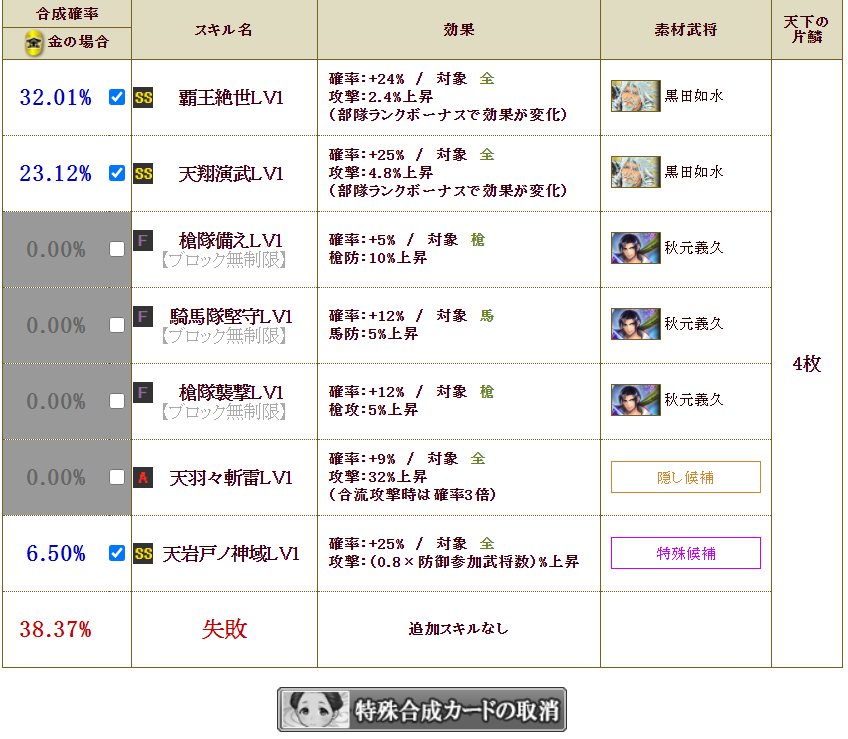Click 攻撃:2.4%上昇 effect text
The width and height of the screenshot is (848, 739).
point(381,97)
